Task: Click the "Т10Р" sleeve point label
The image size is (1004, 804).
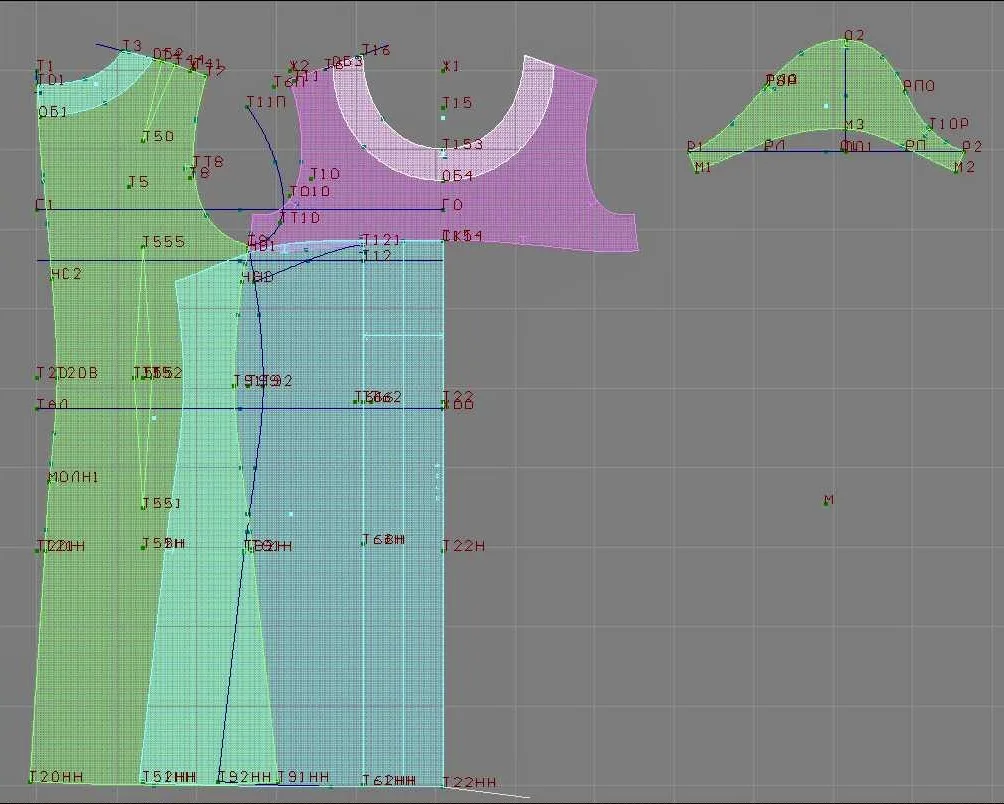Action: pyautogui.click(x=948, y=123)
